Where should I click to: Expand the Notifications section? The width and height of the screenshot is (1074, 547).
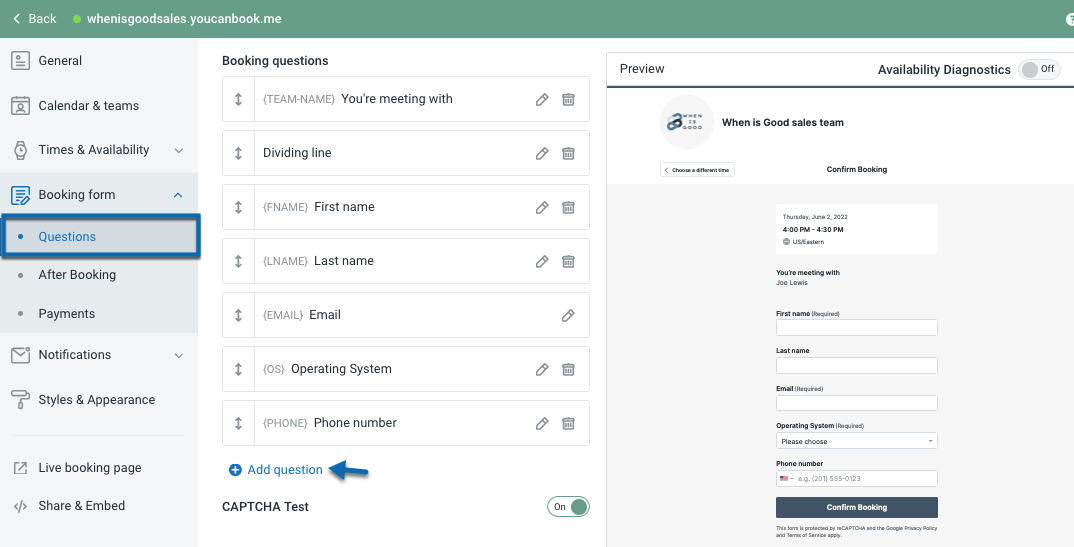pos(179,355)
